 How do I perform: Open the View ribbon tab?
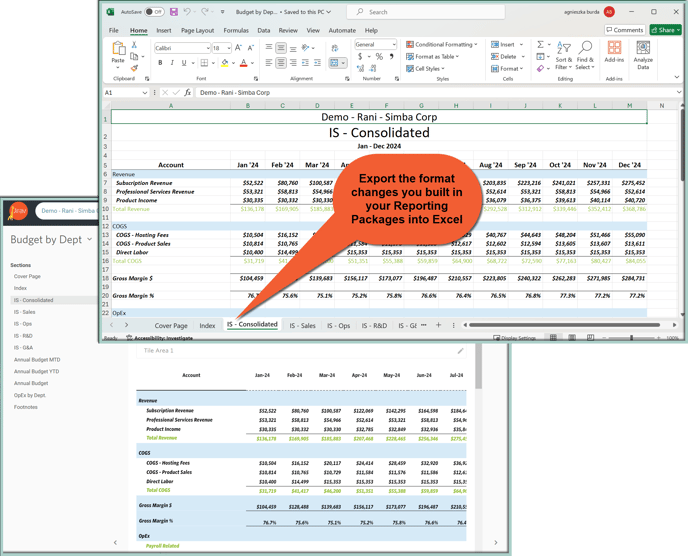click(313, 30)
